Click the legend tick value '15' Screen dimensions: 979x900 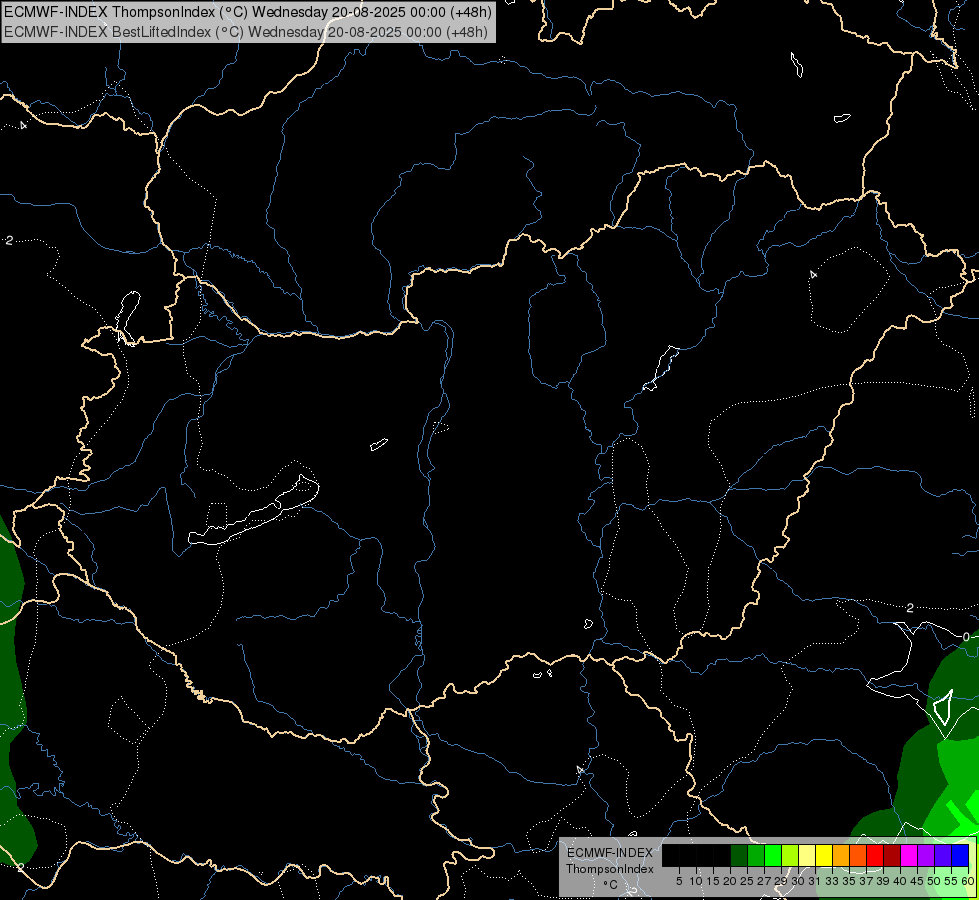coord(713,881)
